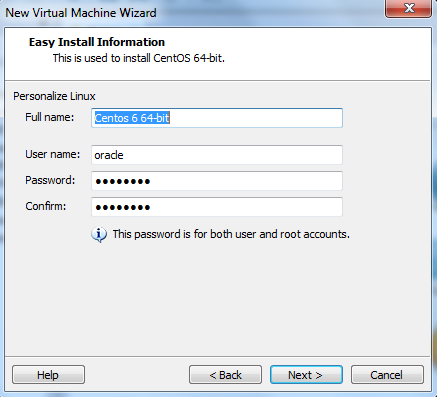Click the password for user and root note
Screen dimensions: 437x397
(x=231, y=234)
